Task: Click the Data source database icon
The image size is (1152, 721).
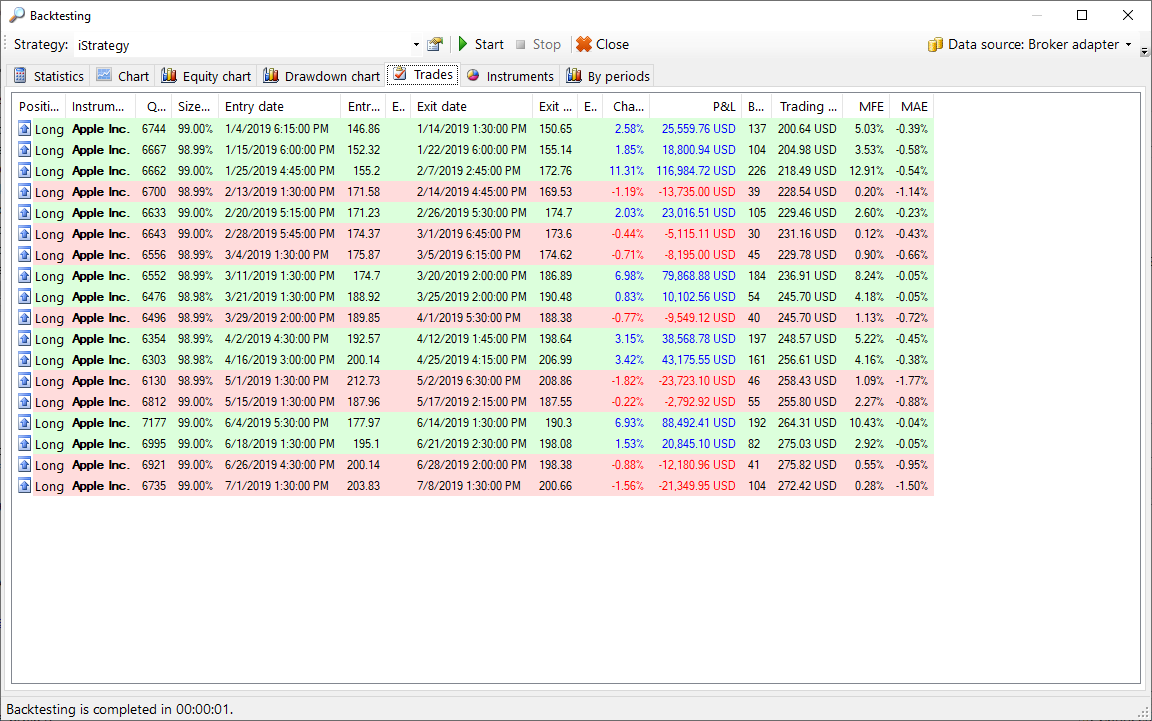Action: 935,45
